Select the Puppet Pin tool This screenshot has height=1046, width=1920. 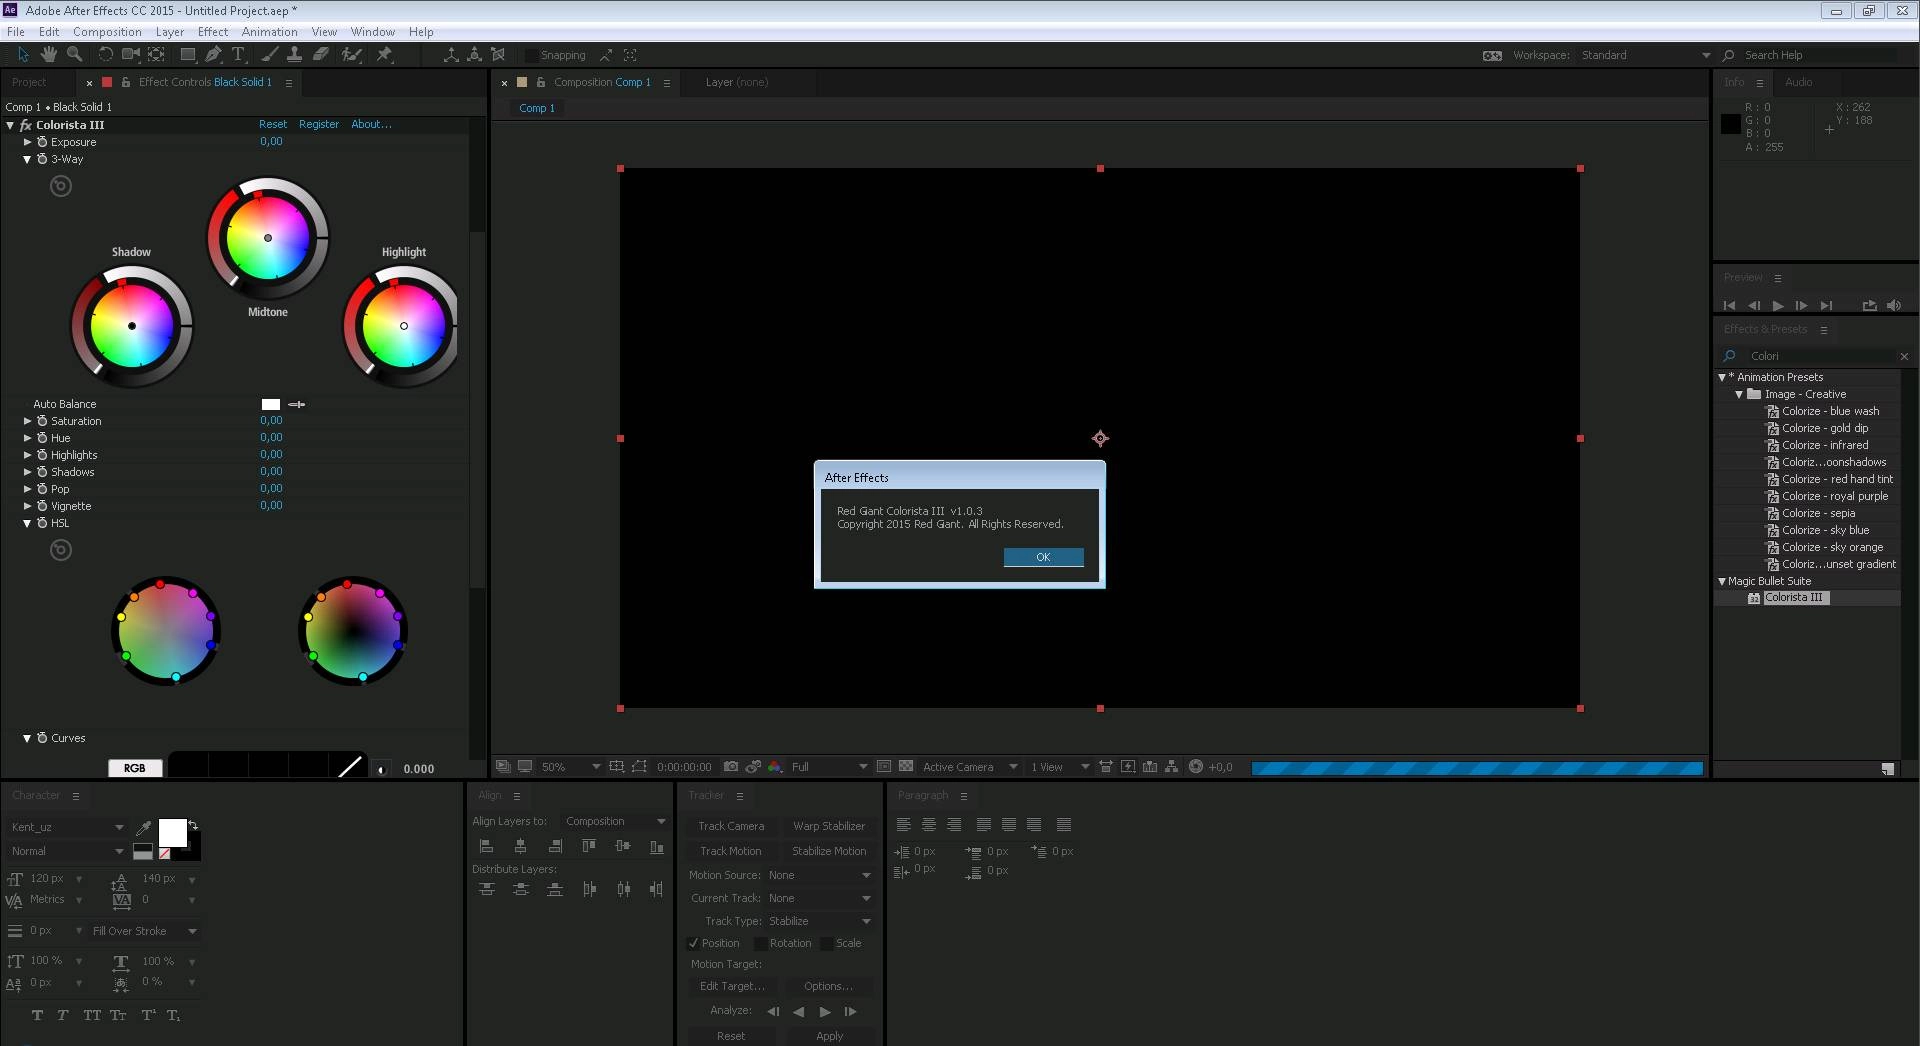[x=384, y=55]
